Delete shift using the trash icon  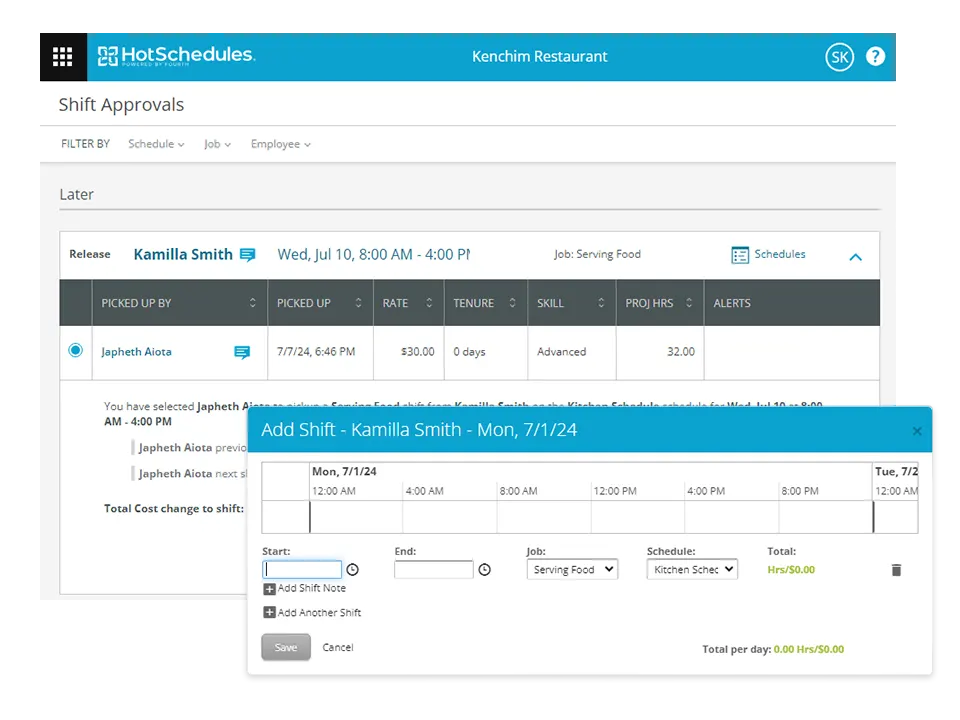pyautogui.click(x=896, y=570)
